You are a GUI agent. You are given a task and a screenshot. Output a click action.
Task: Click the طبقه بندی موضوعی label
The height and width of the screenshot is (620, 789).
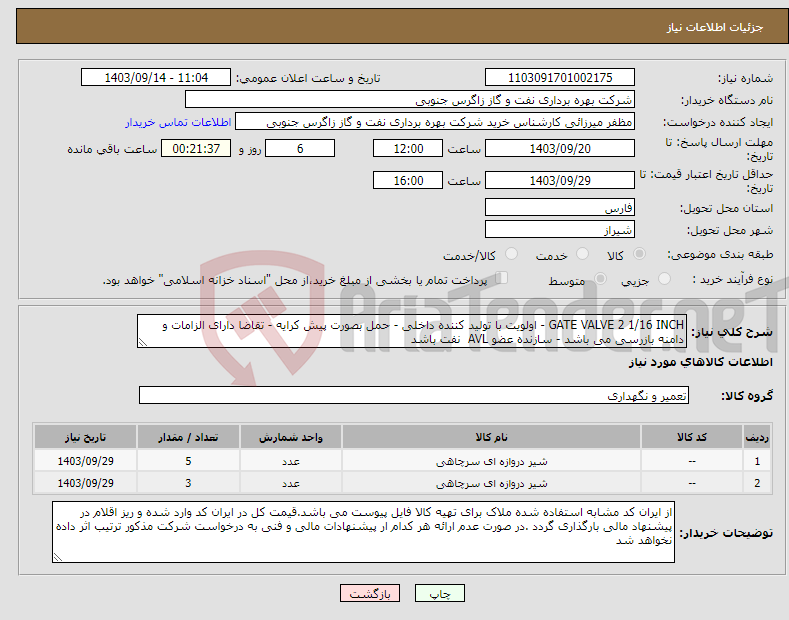[720, 254]
